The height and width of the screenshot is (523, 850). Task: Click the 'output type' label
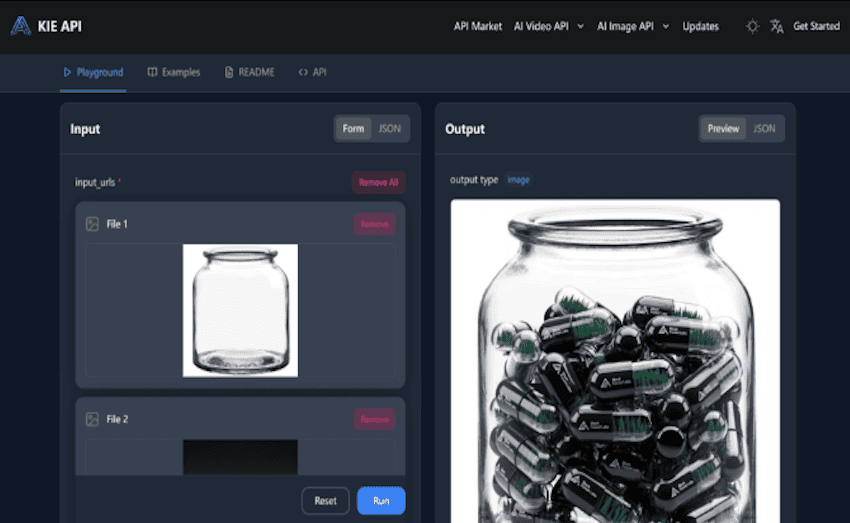[x=474, y=180]
